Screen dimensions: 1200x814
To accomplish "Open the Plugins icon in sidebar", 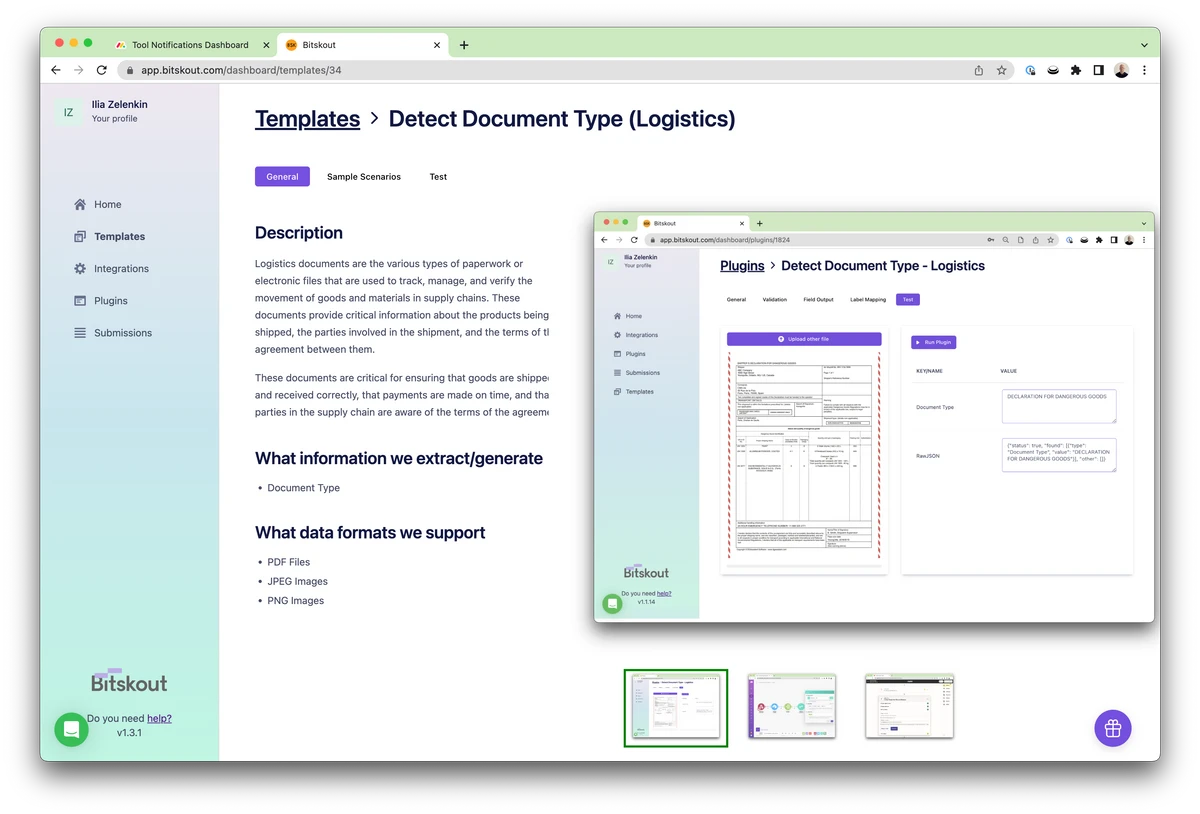I will tap(80, 300).
